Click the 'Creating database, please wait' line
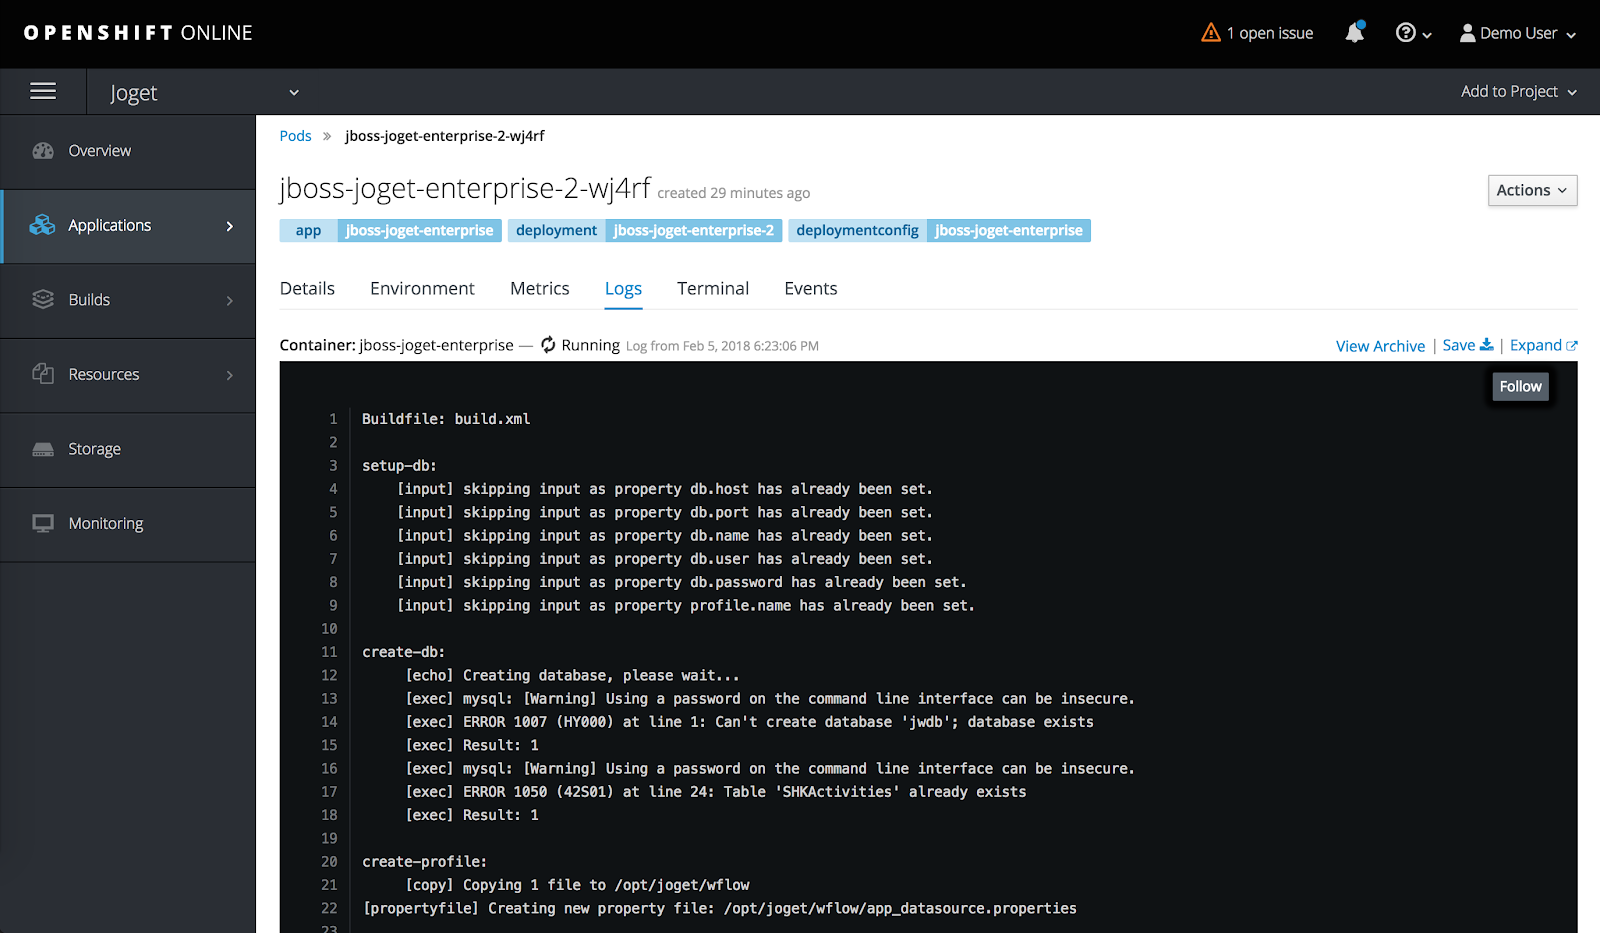The height and width of the screenshot is (933, 1600). pos(573,676)
